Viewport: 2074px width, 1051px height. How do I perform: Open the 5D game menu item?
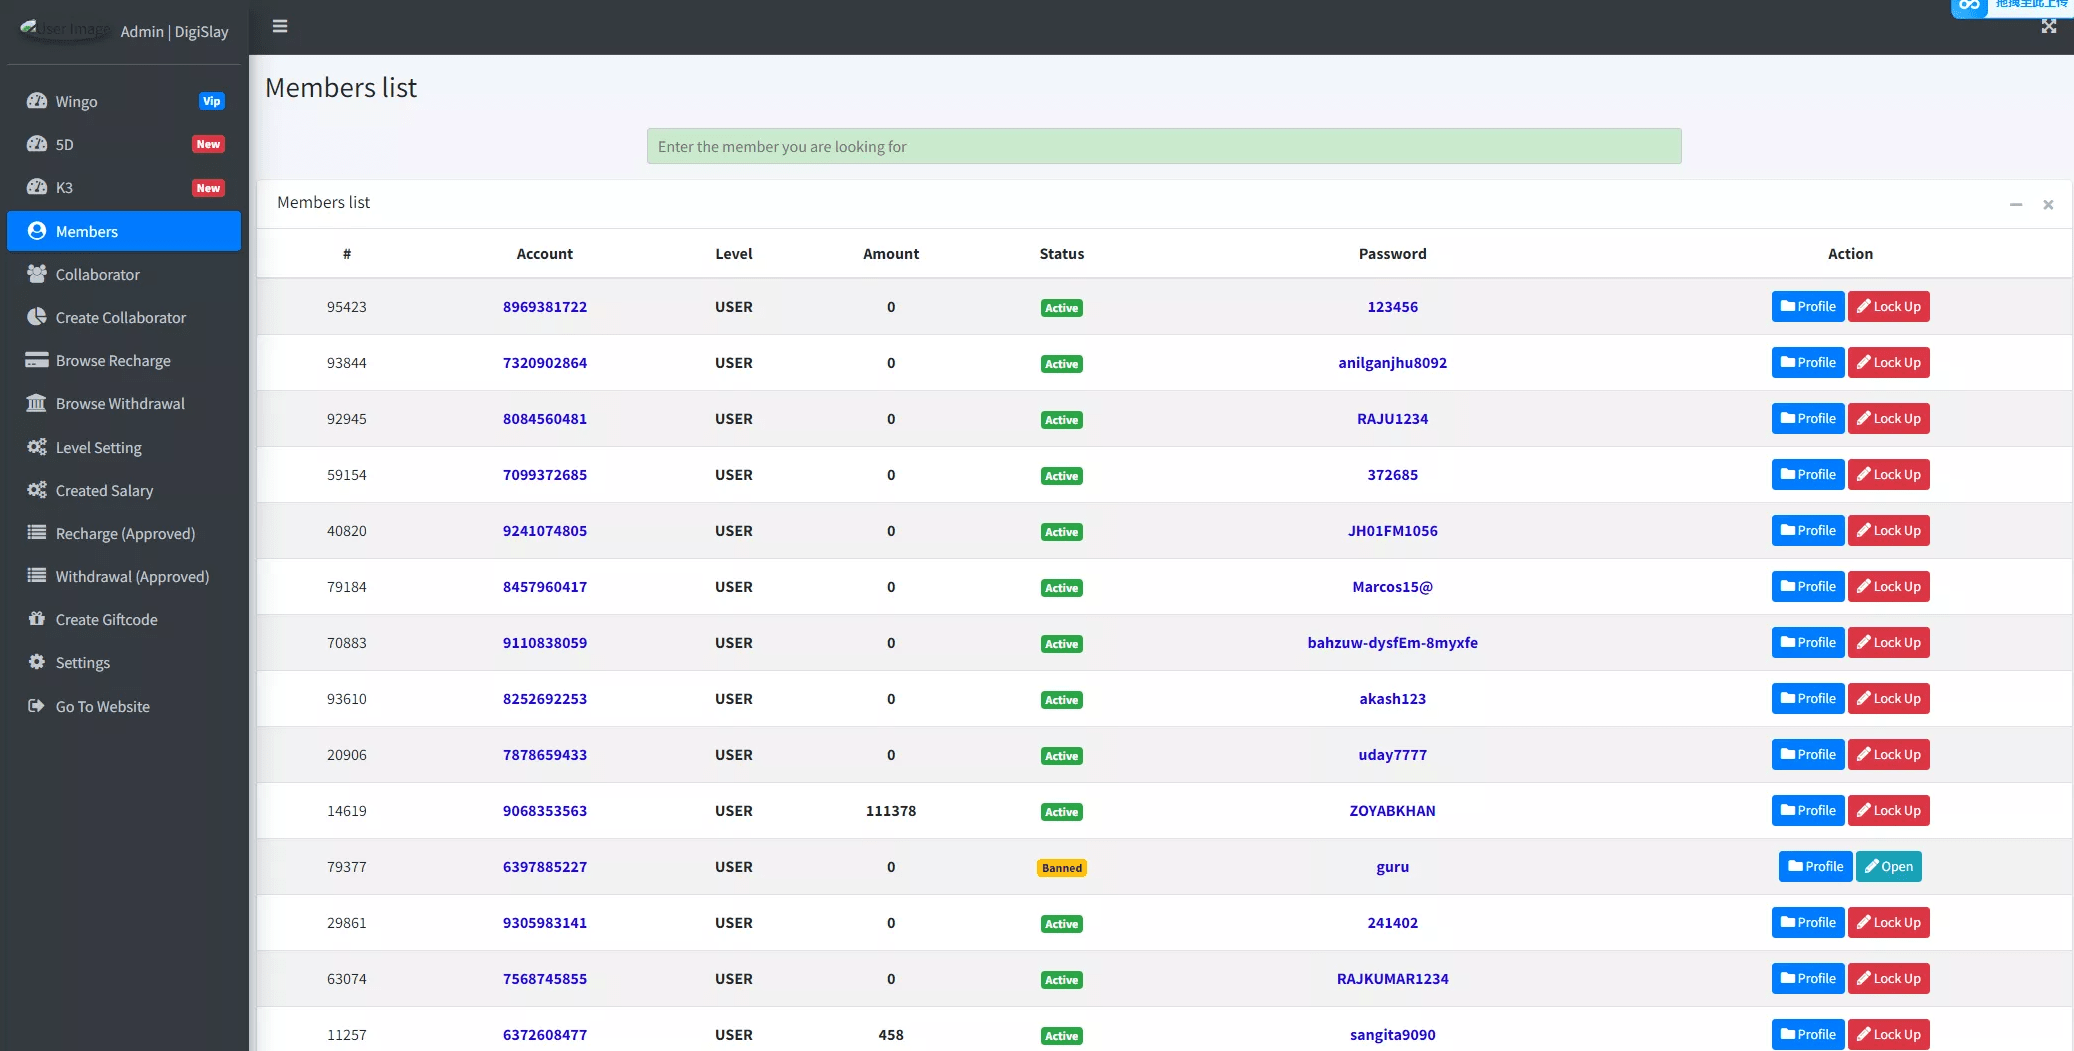click(65, 144)
